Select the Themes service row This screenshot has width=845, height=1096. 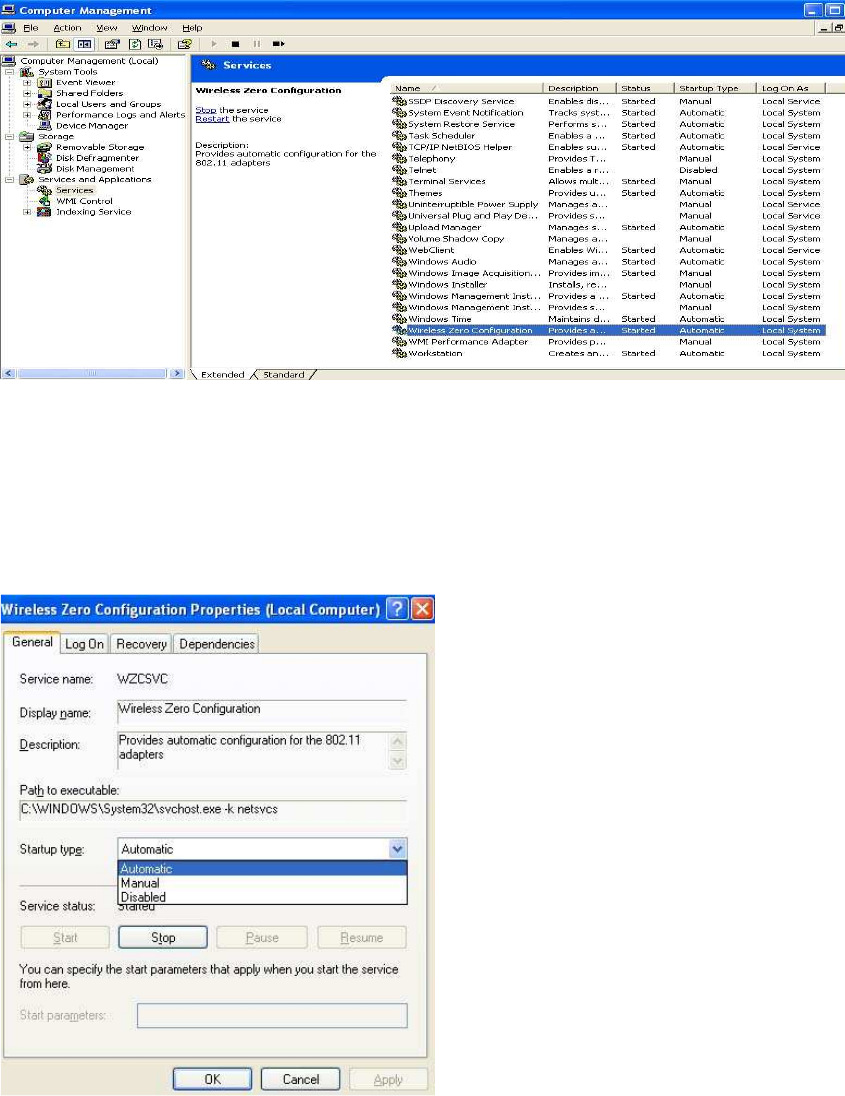pyautogui.click(x=608, y=193)
